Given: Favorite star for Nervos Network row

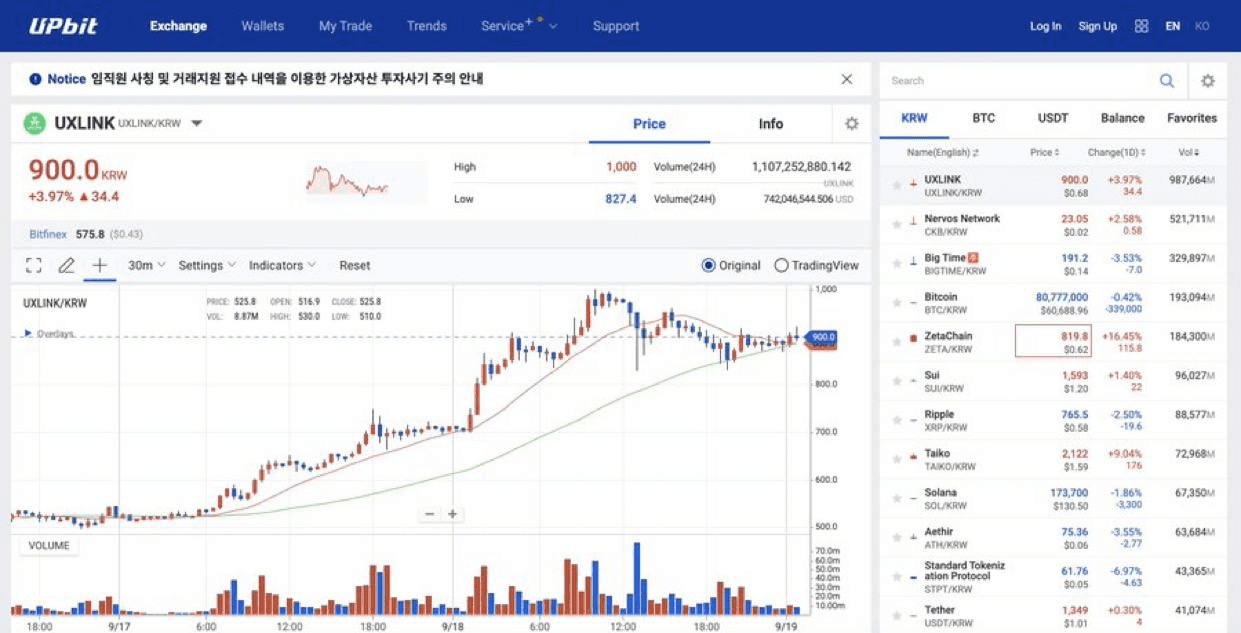Looking at the screenshot, I should tap(897, 225).
